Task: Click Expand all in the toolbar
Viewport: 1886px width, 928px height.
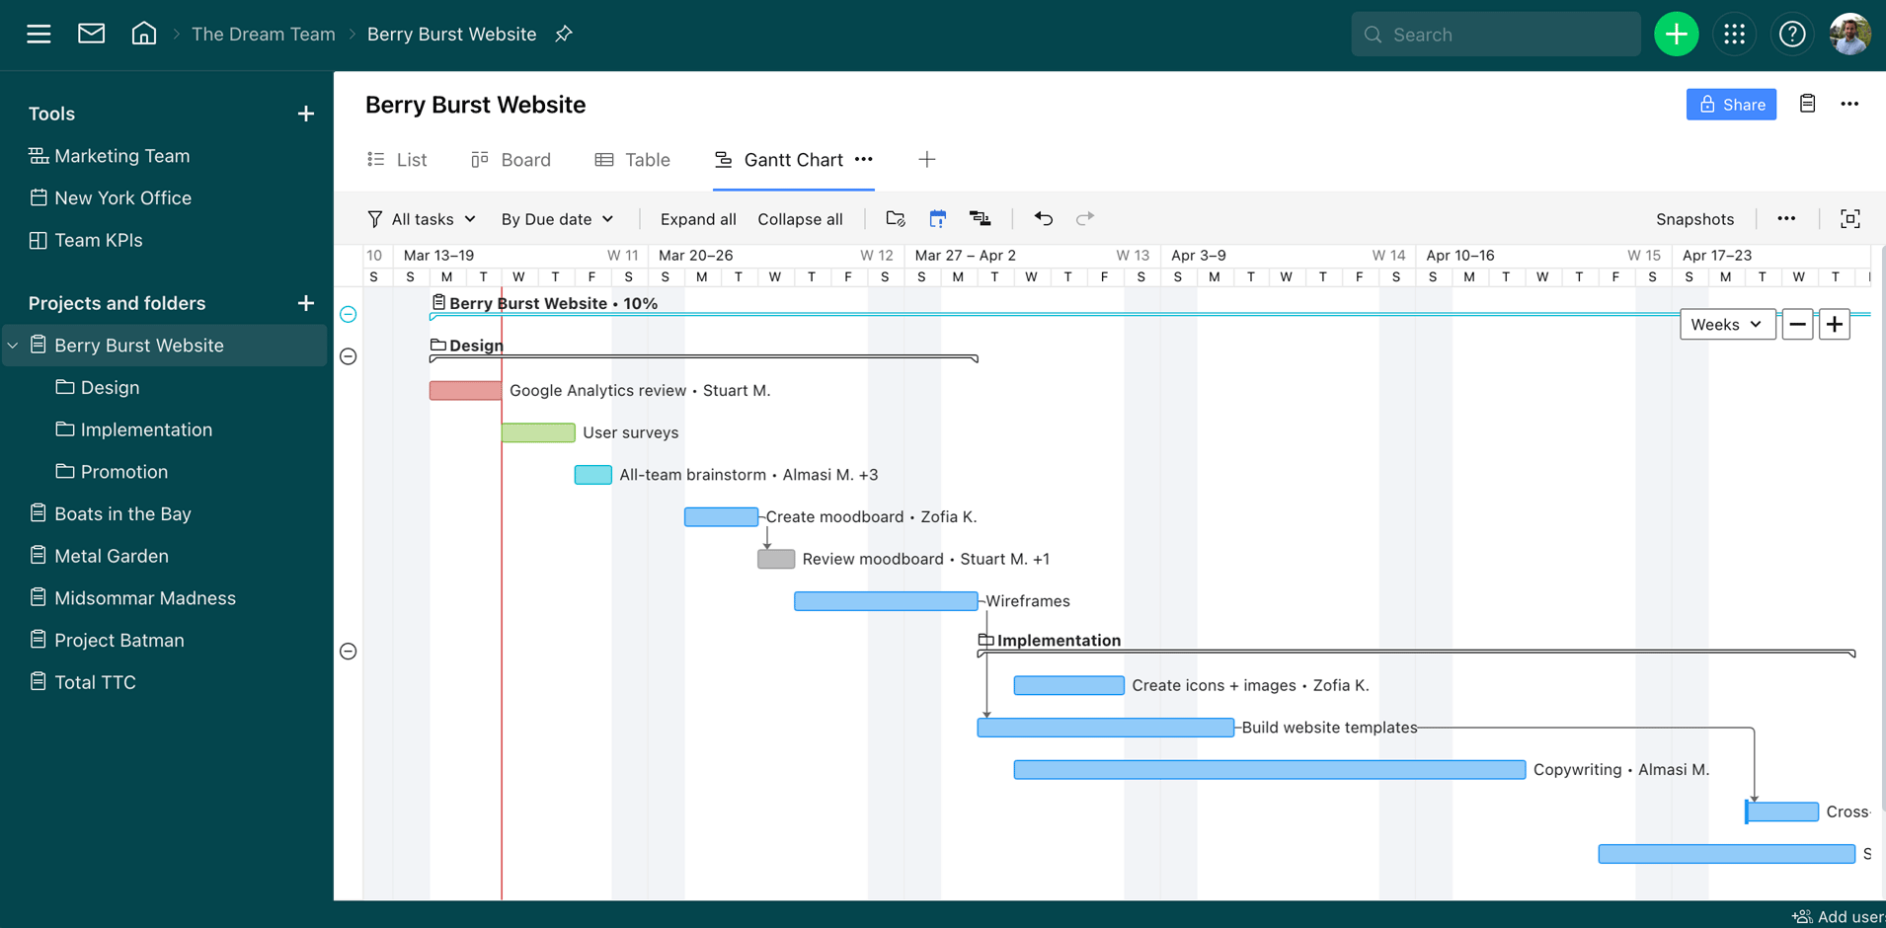Action: point(697,218)
